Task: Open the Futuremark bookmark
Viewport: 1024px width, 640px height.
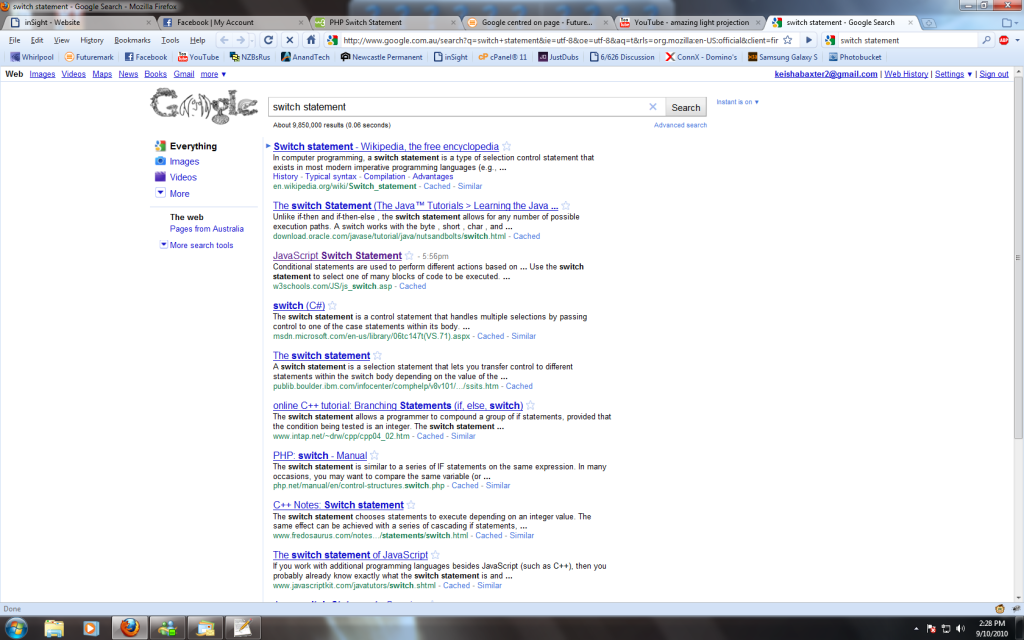Action: (89, 57)
